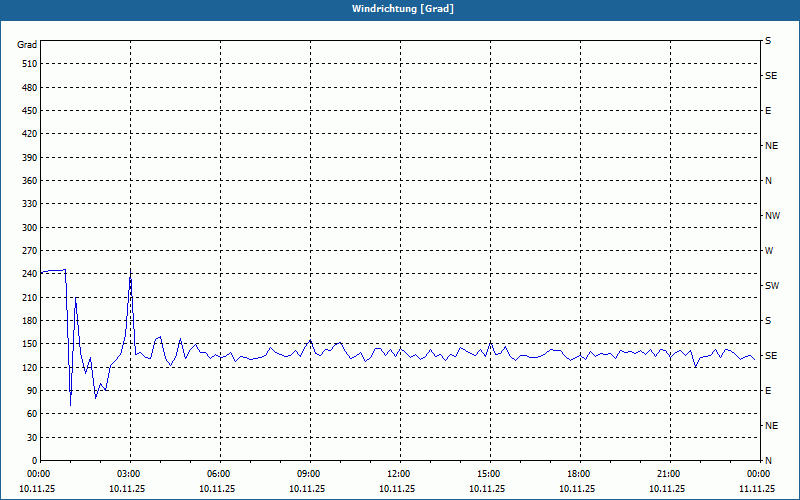Click the 09:00 time axis label
Viewport: 800px width, 500px height.
point(310,474)
